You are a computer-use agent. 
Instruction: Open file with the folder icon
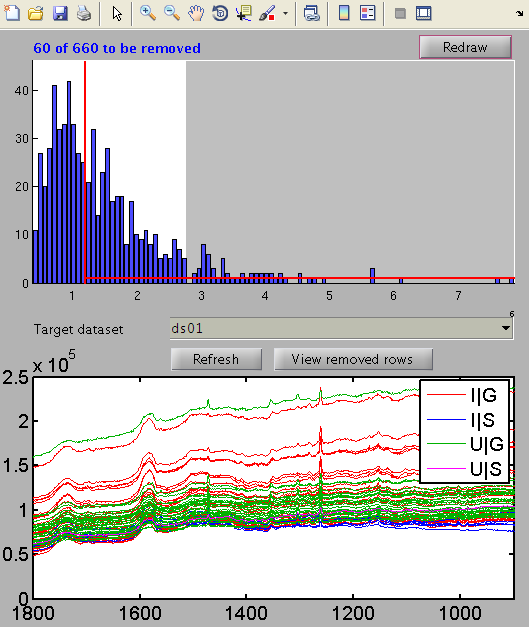36,13
